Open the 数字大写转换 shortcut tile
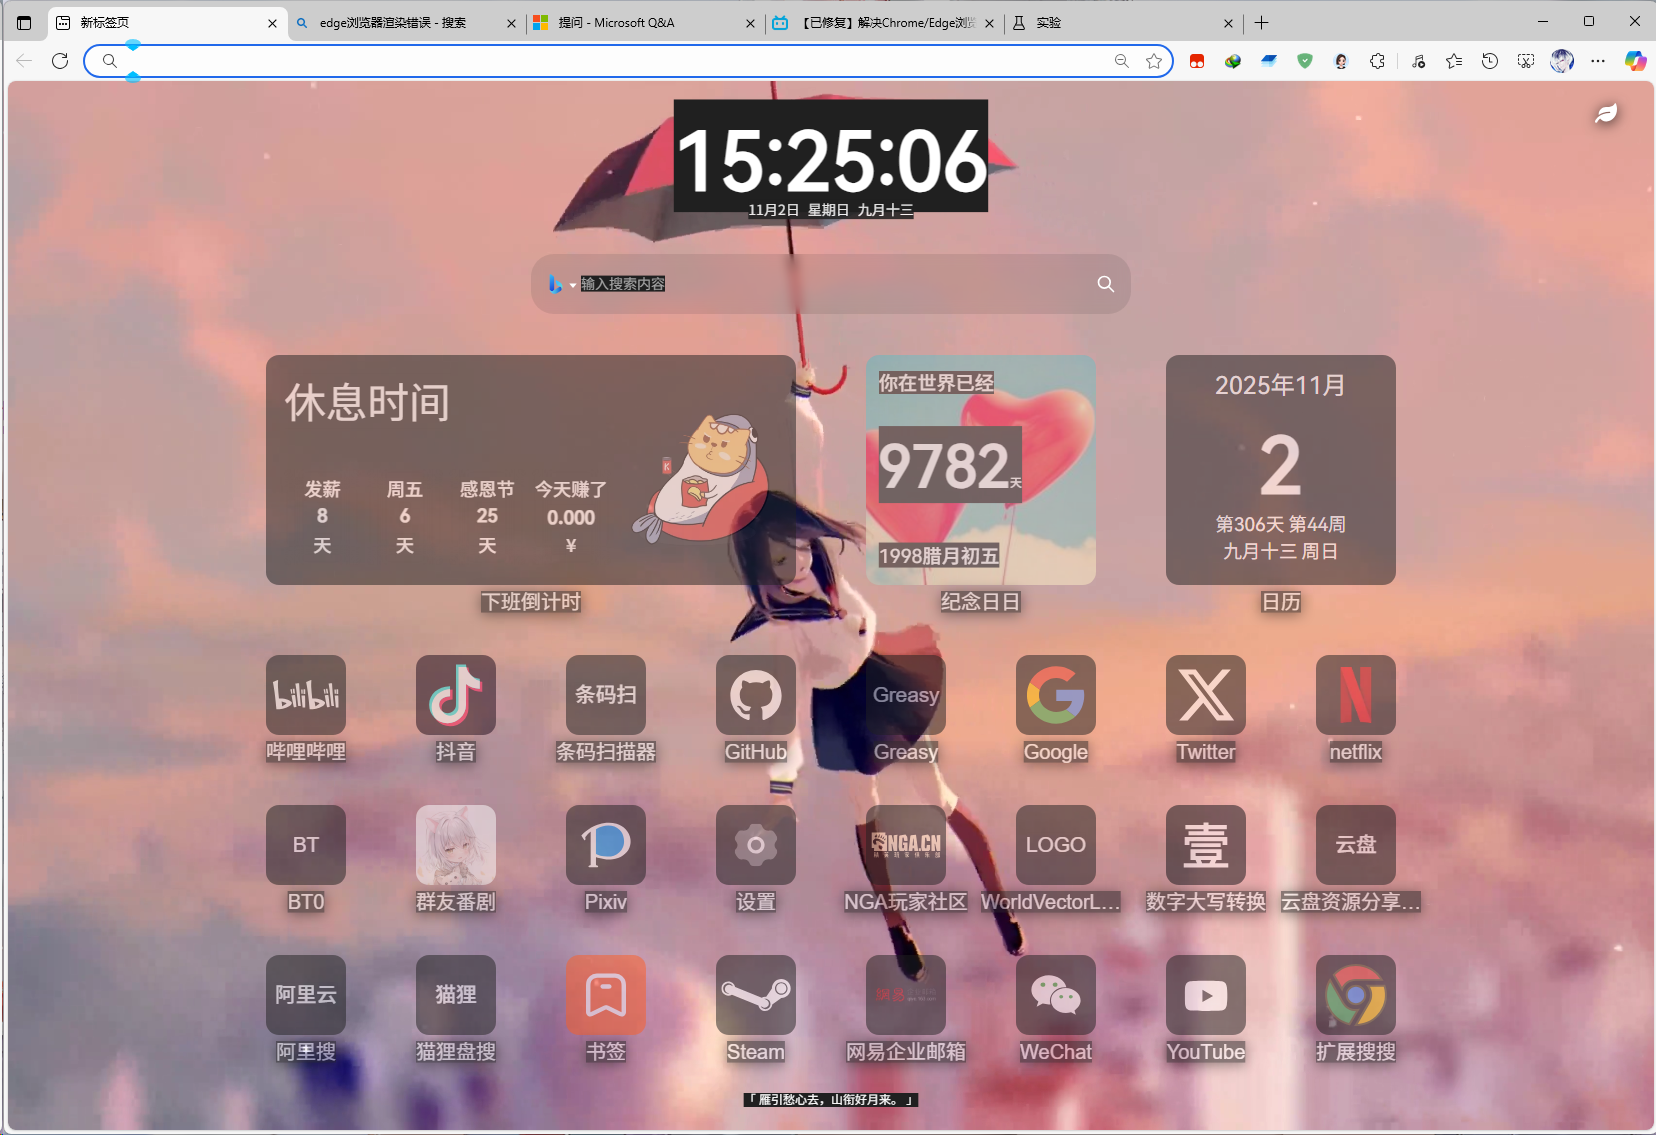 pyautogui.click(x=1206, y=845)
